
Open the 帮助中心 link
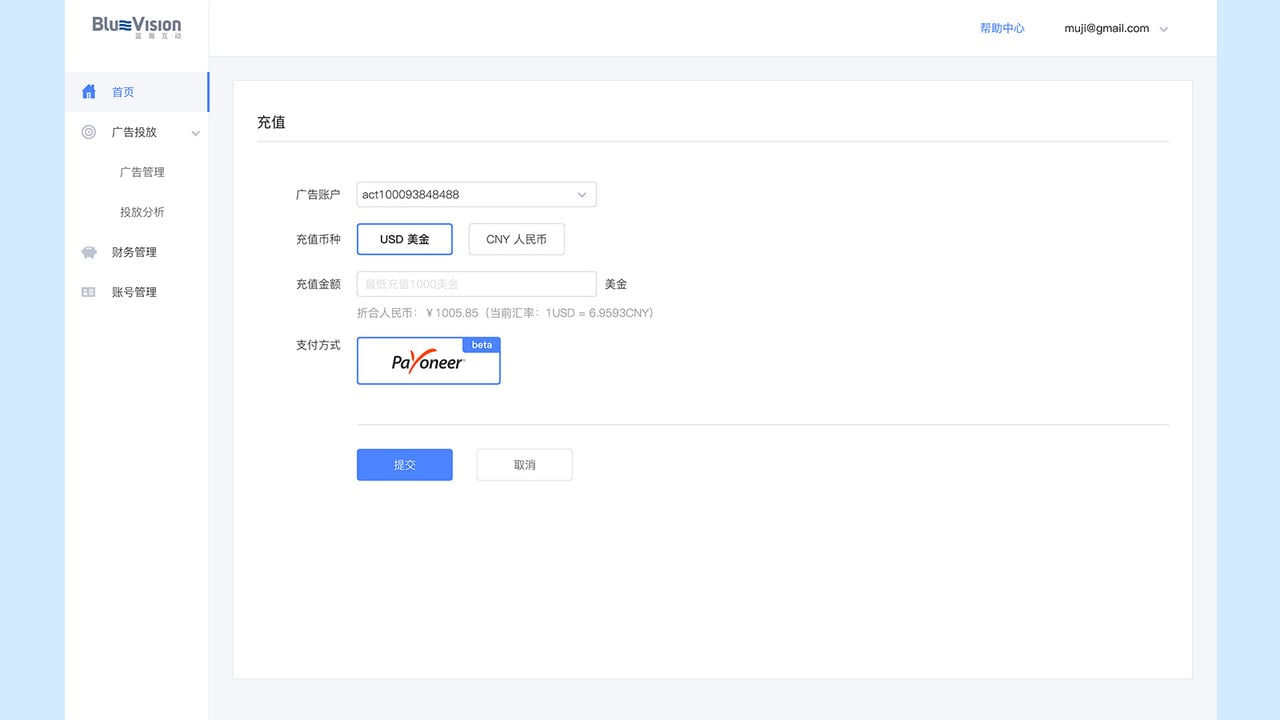tap(1002, 28)
